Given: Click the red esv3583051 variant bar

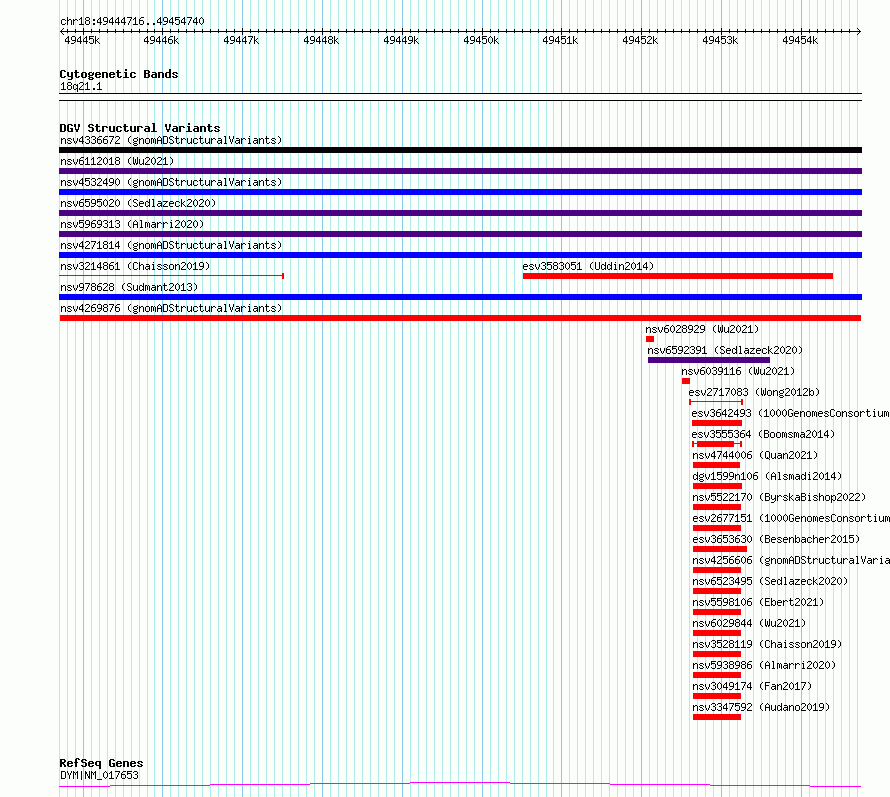Looking at the screenshot, I should (678, 276).
